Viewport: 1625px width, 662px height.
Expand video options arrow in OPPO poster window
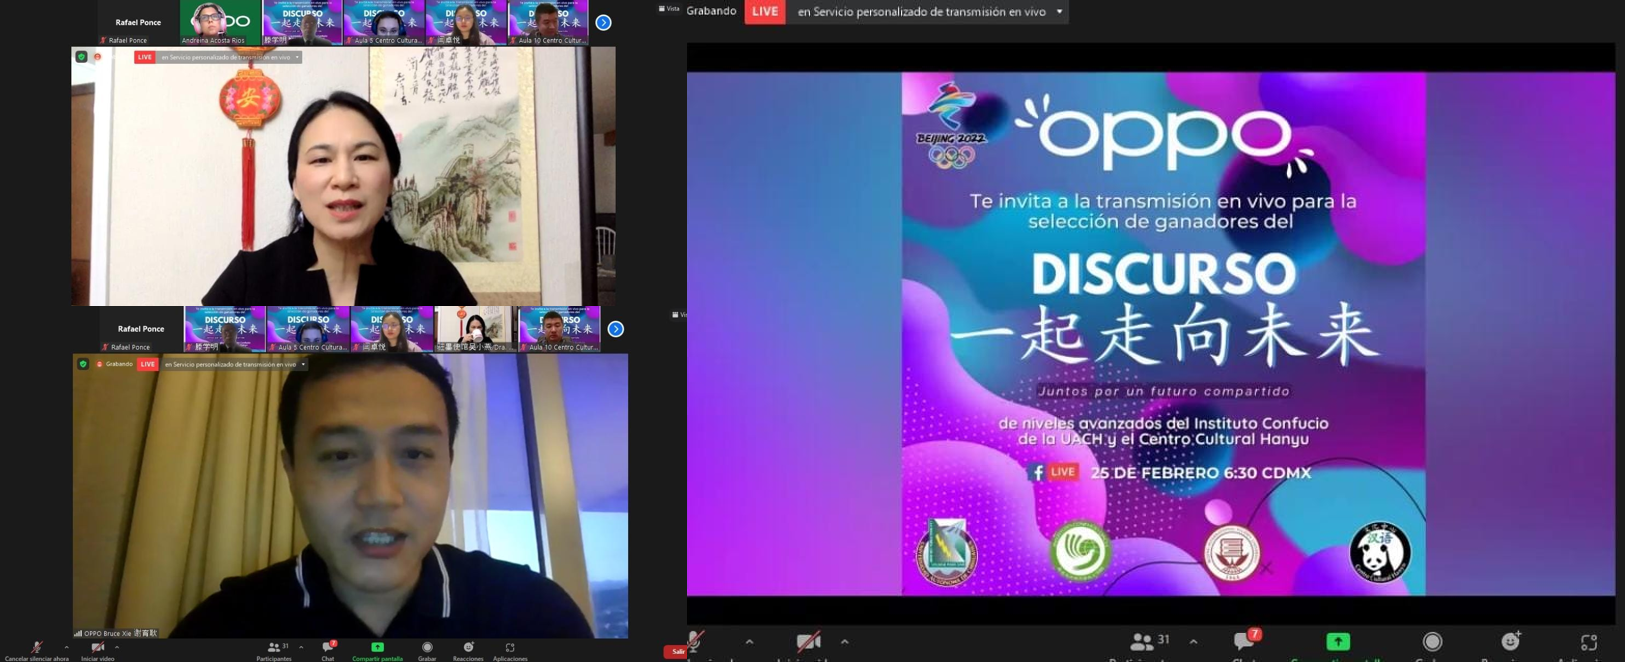pos(845,642)
